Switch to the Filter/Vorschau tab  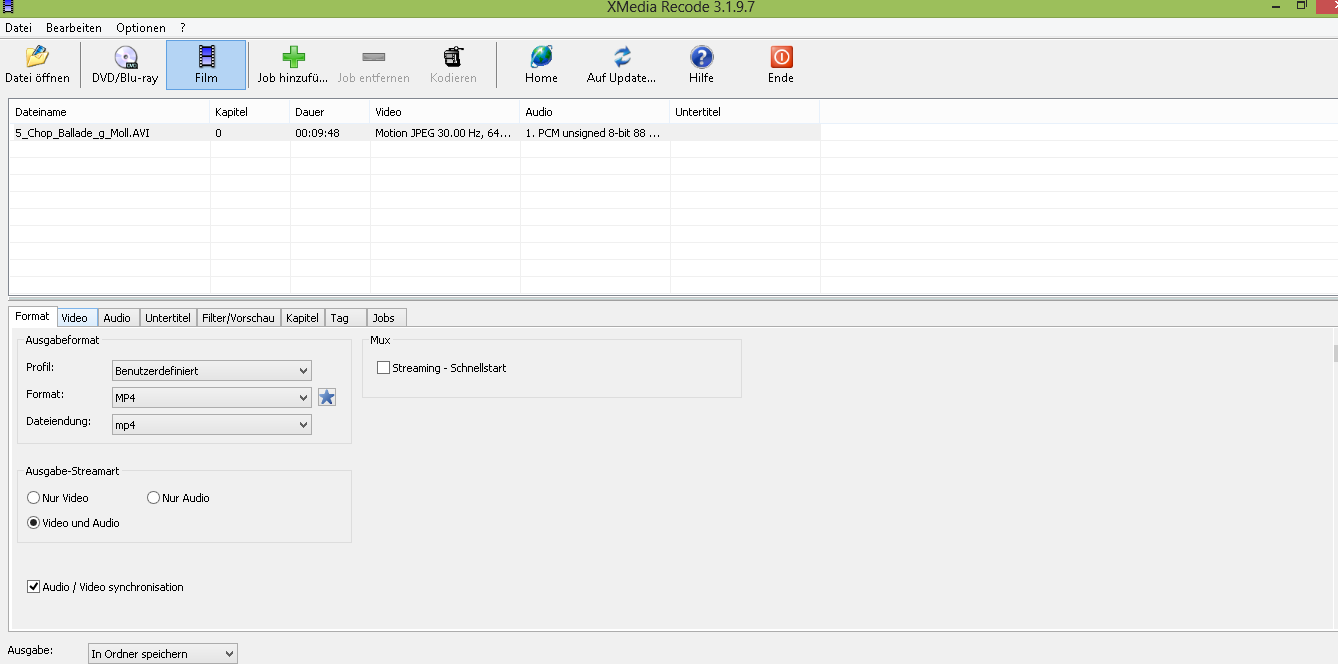pyautogui.click(x=238, y=318)
